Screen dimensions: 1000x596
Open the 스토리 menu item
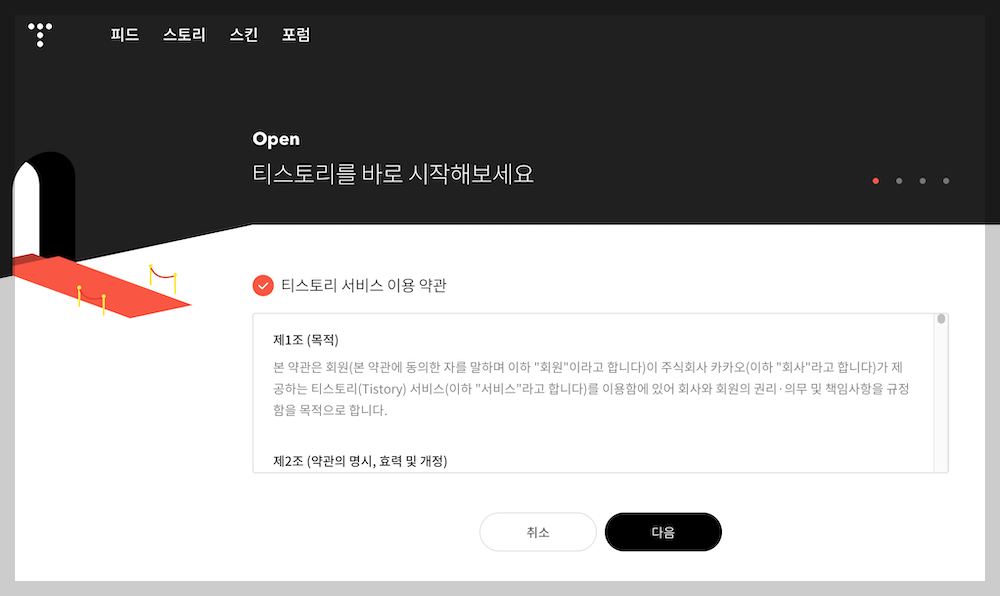183,34
